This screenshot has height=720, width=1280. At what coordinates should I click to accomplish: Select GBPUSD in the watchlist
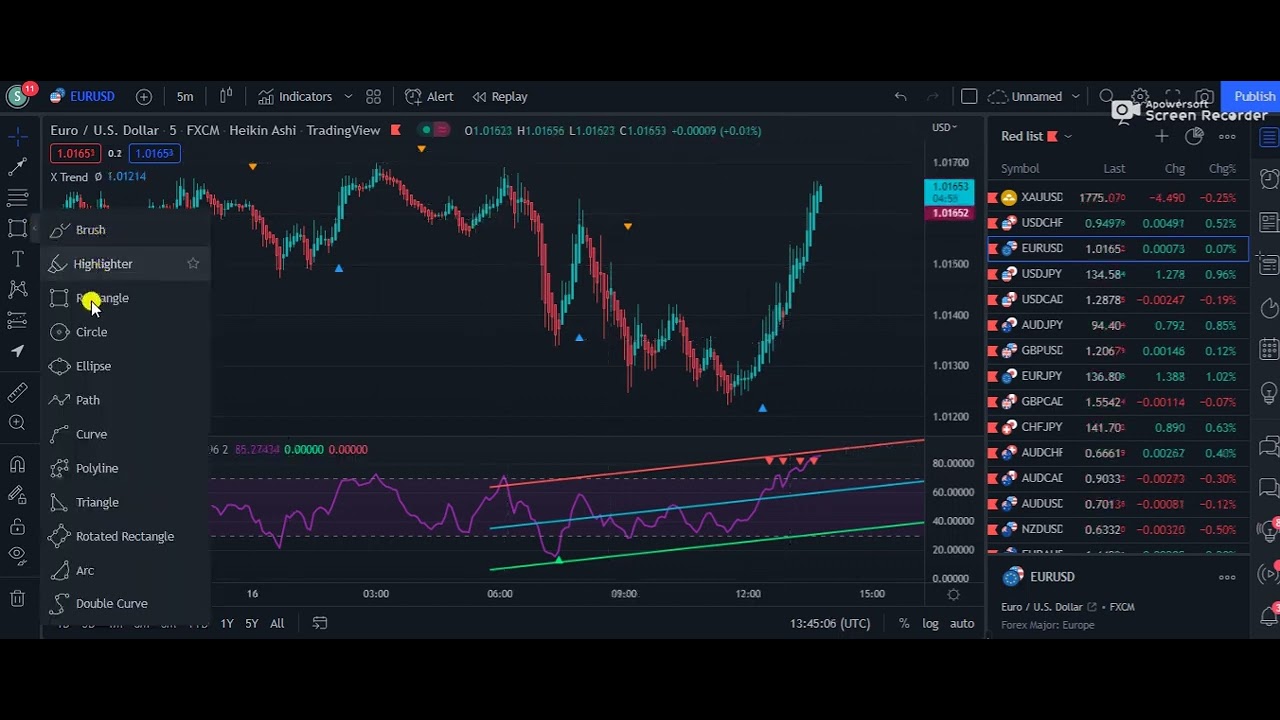[1118, 351]
